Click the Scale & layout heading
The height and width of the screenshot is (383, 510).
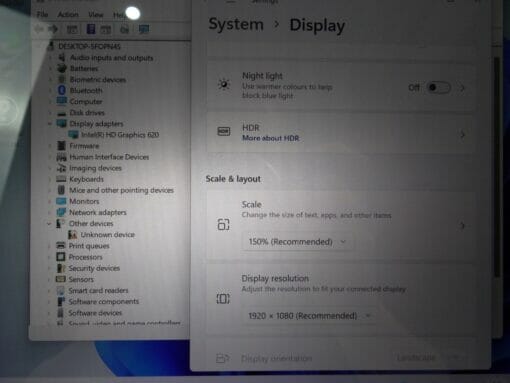click(x=233, y=179)
